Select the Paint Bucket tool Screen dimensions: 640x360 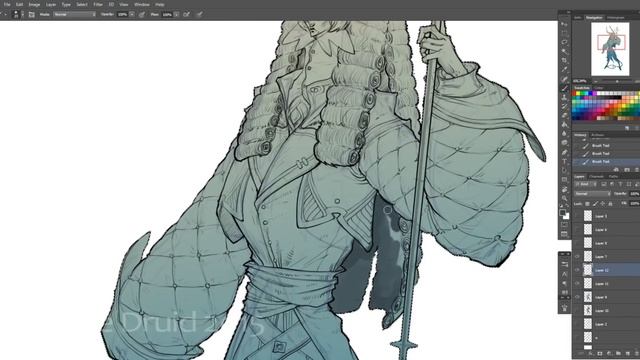coord(564,124)
